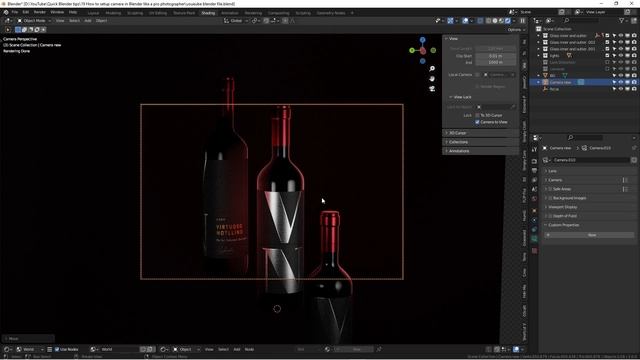Open the Render properties tab icon
The height and width of the screenshot is (360, 640).
click(534, 161)
